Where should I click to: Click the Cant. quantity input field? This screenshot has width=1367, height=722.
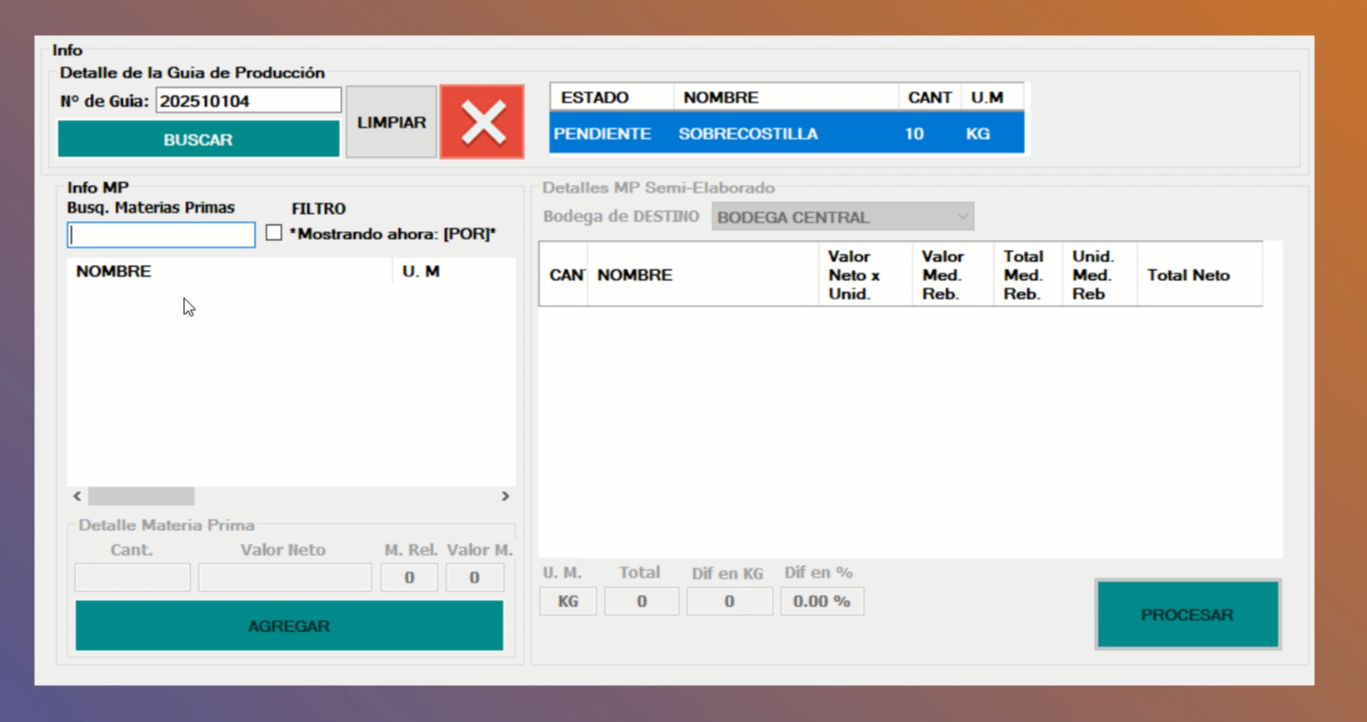132,577
